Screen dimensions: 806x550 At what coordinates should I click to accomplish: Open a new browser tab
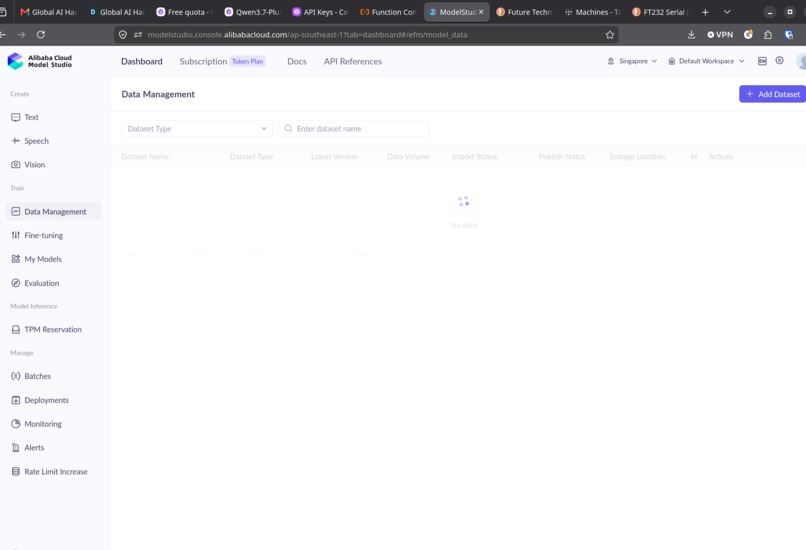pyautogui.click(x=705, y=12)
